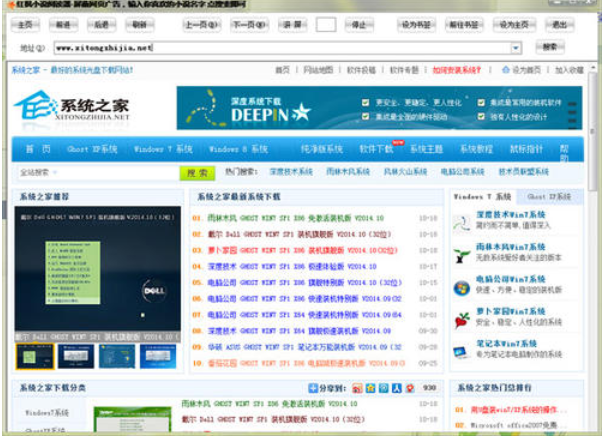This screenshot has height=437, width=602.
Task: Click the 搜索 button beside the address bar
Action: point(550,47)
